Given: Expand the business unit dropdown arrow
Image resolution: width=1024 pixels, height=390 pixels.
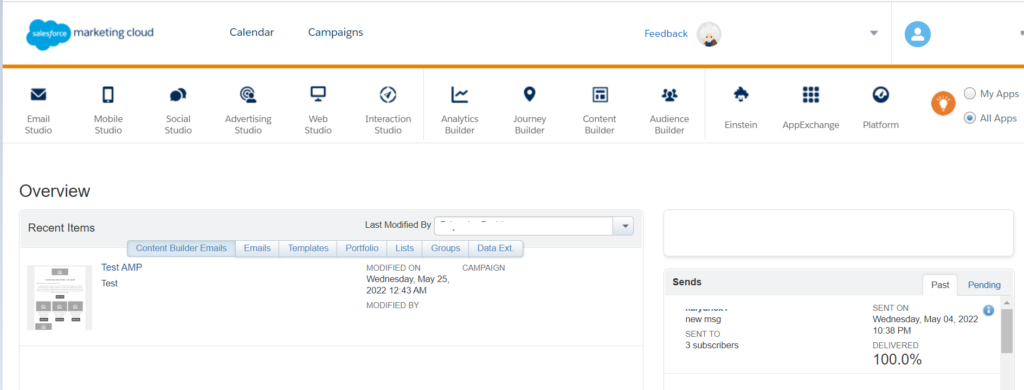Looking at the screenshot, I should [874, 33].
